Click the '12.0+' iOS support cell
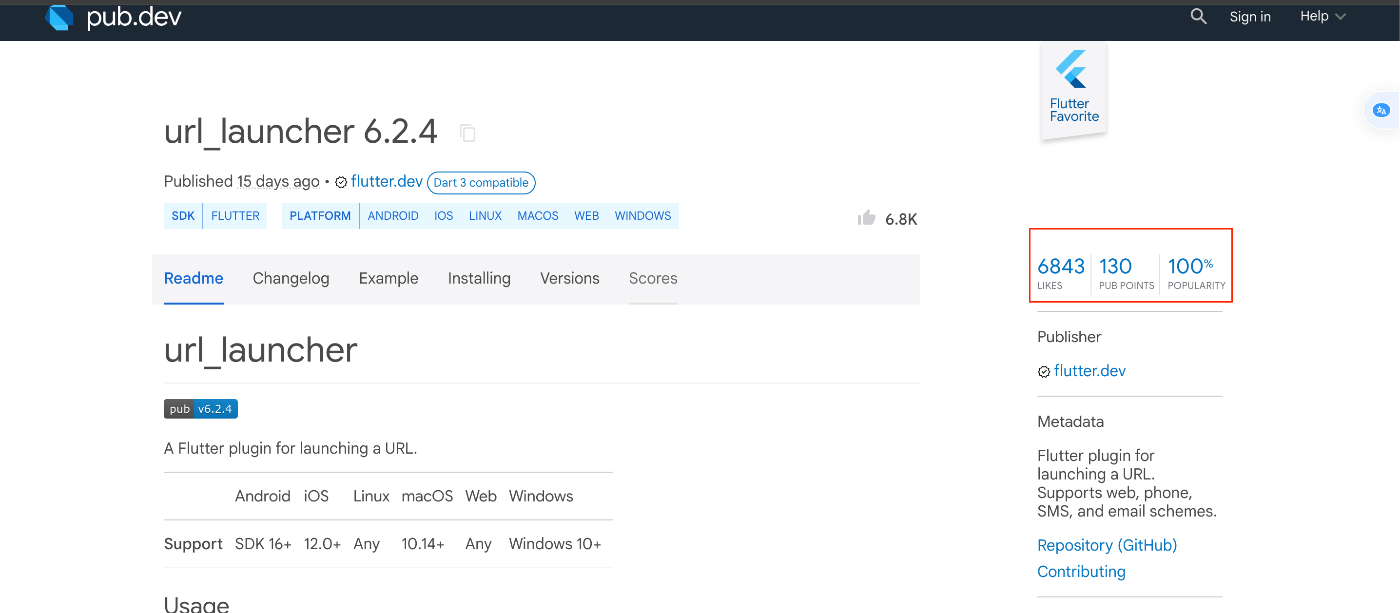Viewport: 1400px width, 613px height. tap(322, 544)
